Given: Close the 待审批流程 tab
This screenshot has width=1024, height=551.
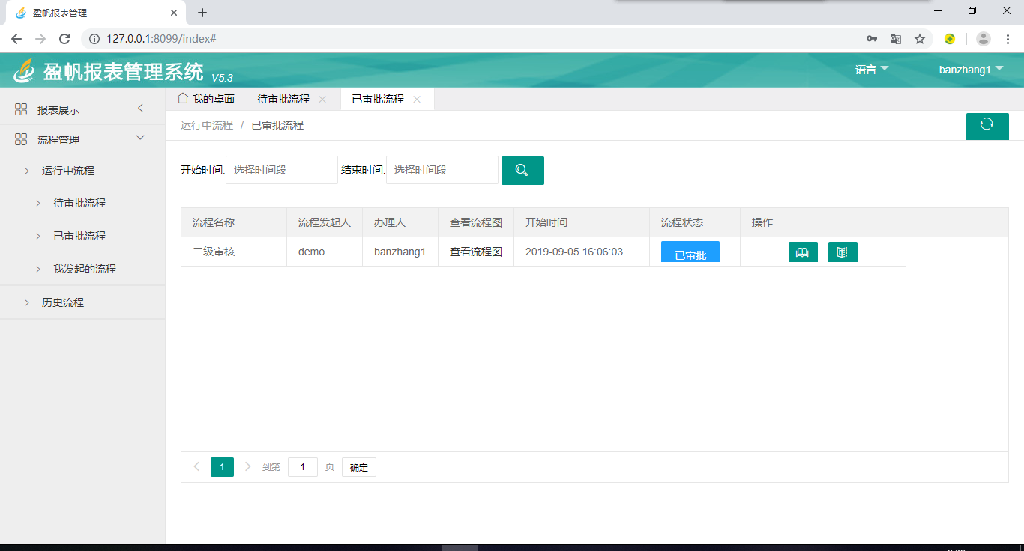Looking at the screenshot, I should click(x=322, y=100).
